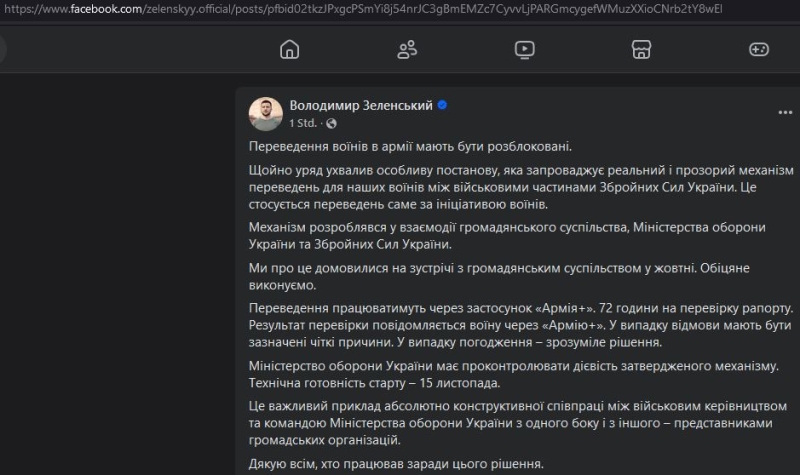Open the Friends icon in top navigation

[407, 49]
